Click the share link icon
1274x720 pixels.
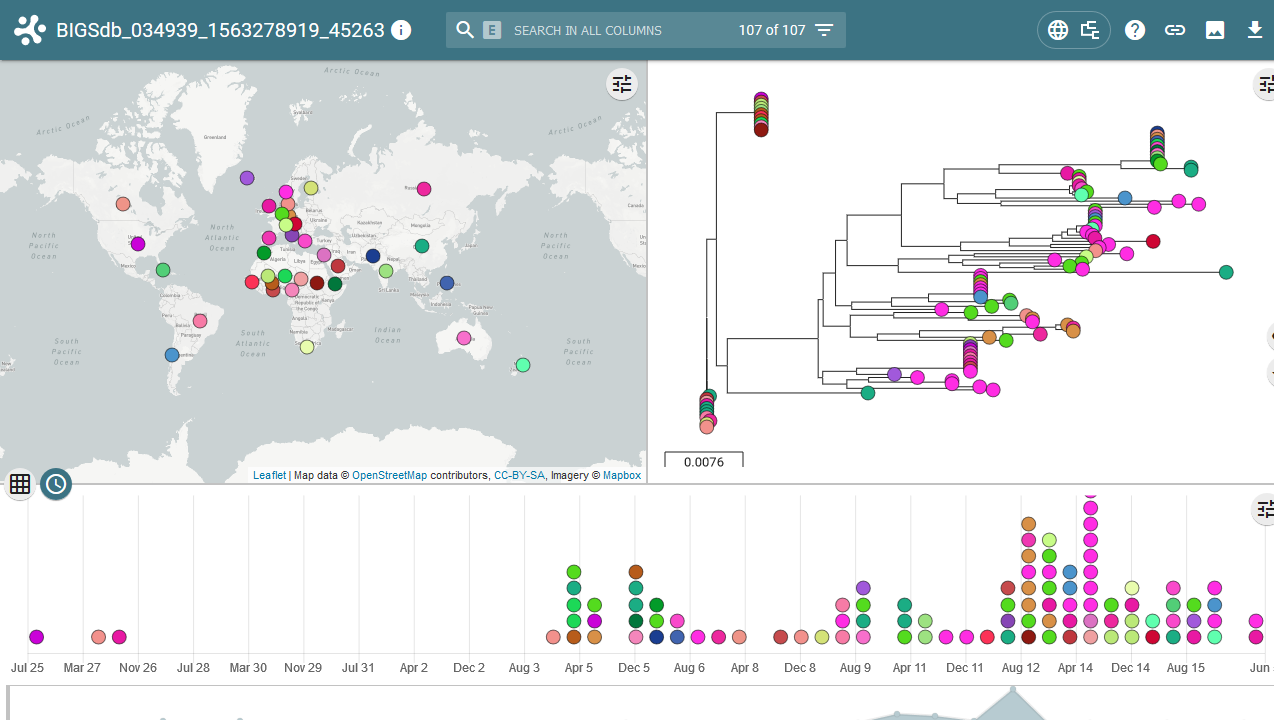(x=1175, y=30)
